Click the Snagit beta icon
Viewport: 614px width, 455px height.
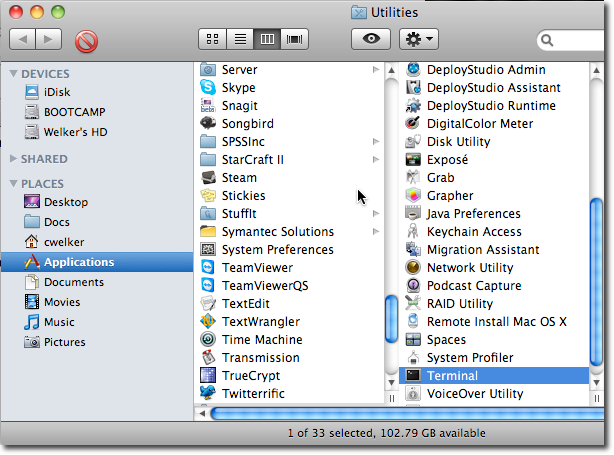pyautogui.click(x=208, y=105)
